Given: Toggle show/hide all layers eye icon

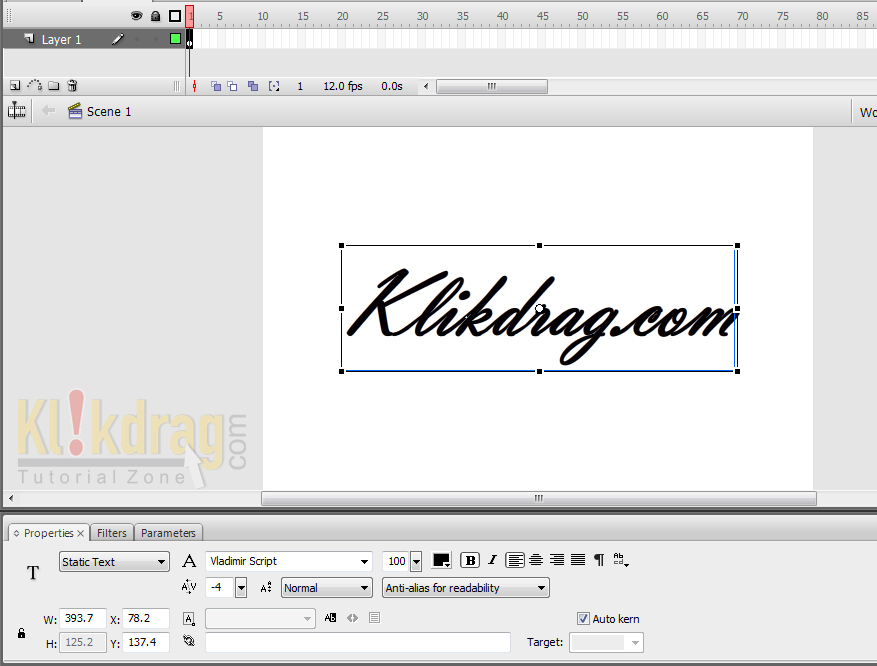Looking at the screenshot, I should pos(136,16).
